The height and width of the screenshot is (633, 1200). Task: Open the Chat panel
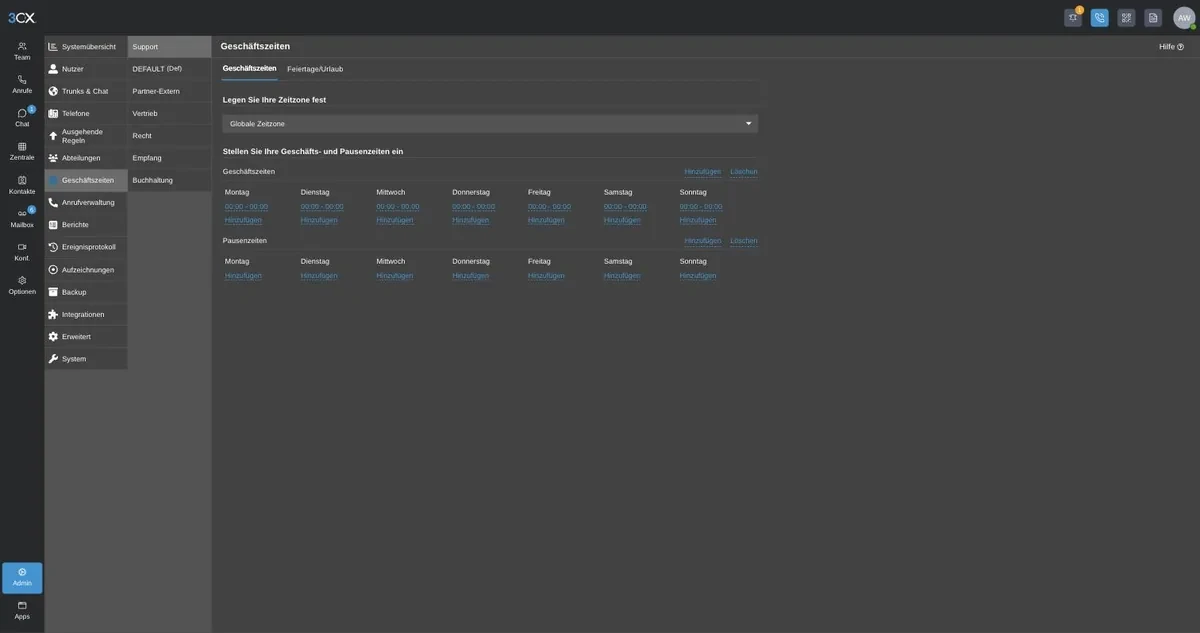(x=22, y=118)
